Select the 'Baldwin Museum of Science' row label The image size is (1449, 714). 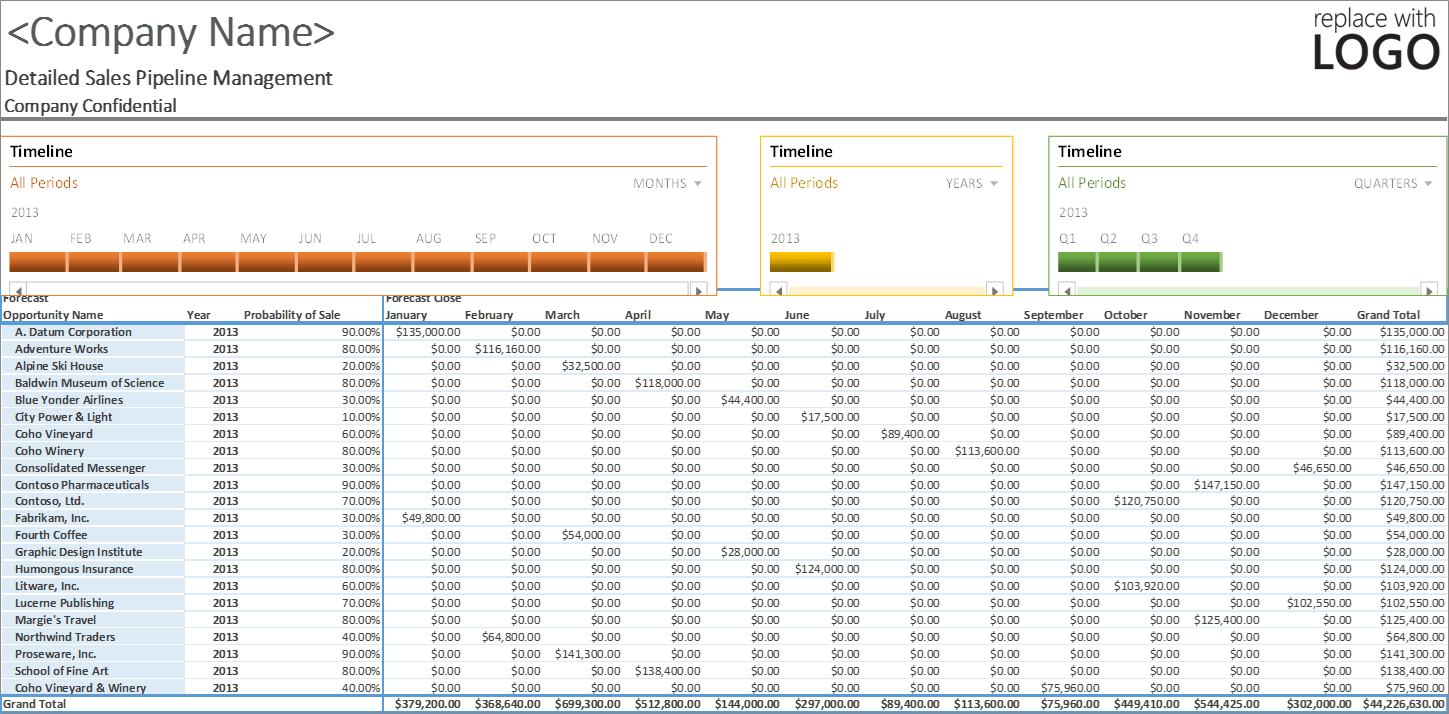[90, 383]
